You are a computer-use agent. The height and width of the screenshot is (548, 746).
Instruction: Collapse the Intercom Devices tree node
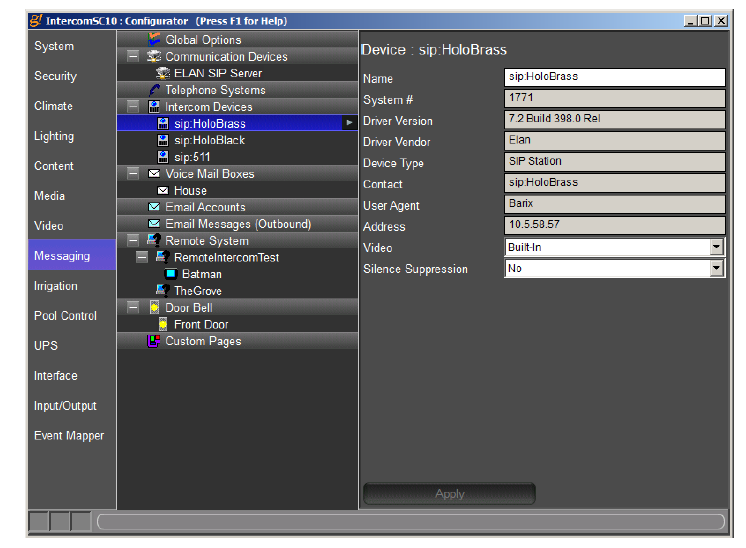pos(133,107)
